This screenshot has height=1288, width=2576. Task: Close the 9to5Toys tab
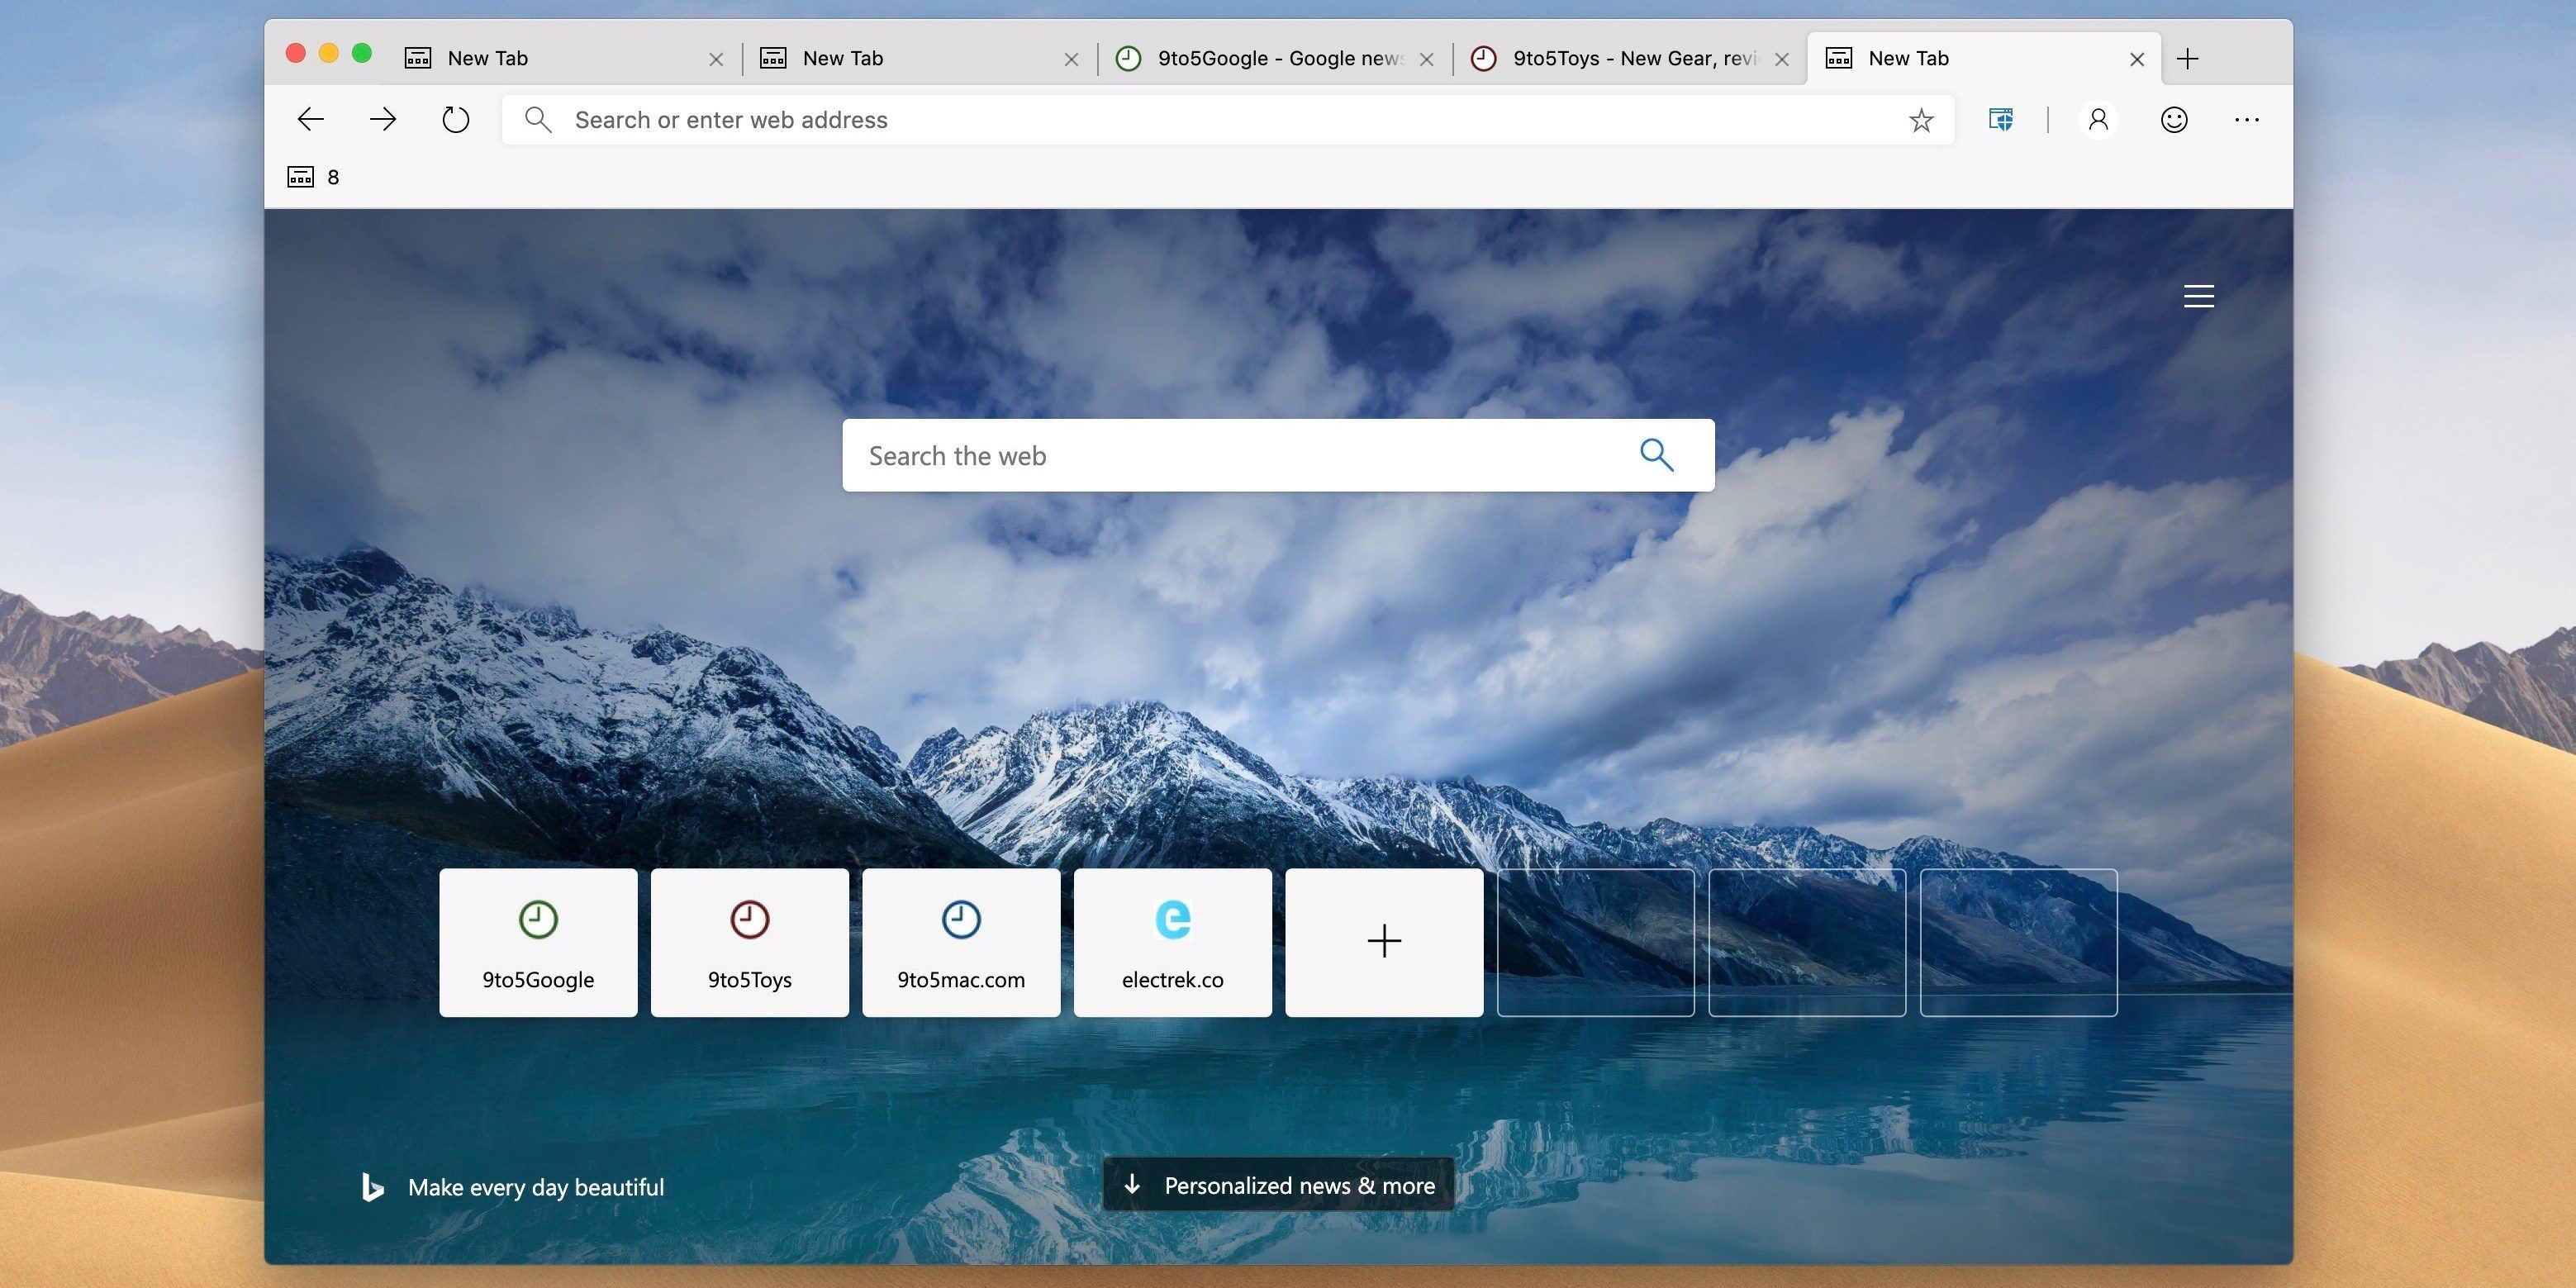tap(1782, 59)
